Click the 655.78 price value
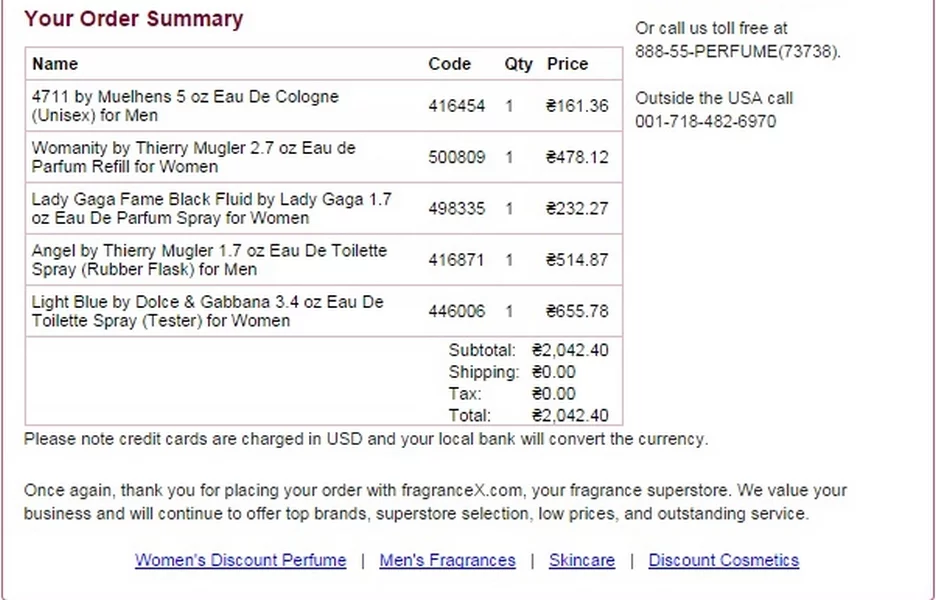Viewport: 936px width, 600px height. click(x=577, y=311)
